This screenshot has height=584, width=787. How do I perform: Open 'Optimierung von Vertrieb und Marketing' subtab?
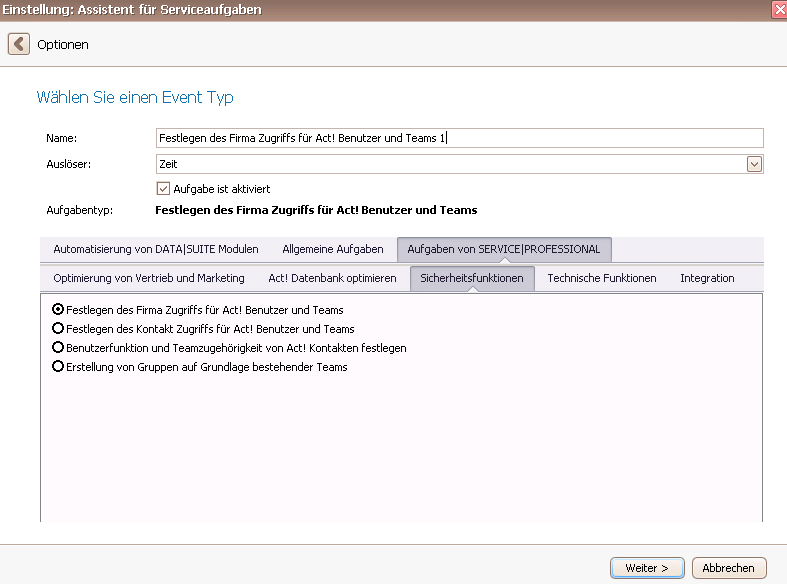point(149,278)
